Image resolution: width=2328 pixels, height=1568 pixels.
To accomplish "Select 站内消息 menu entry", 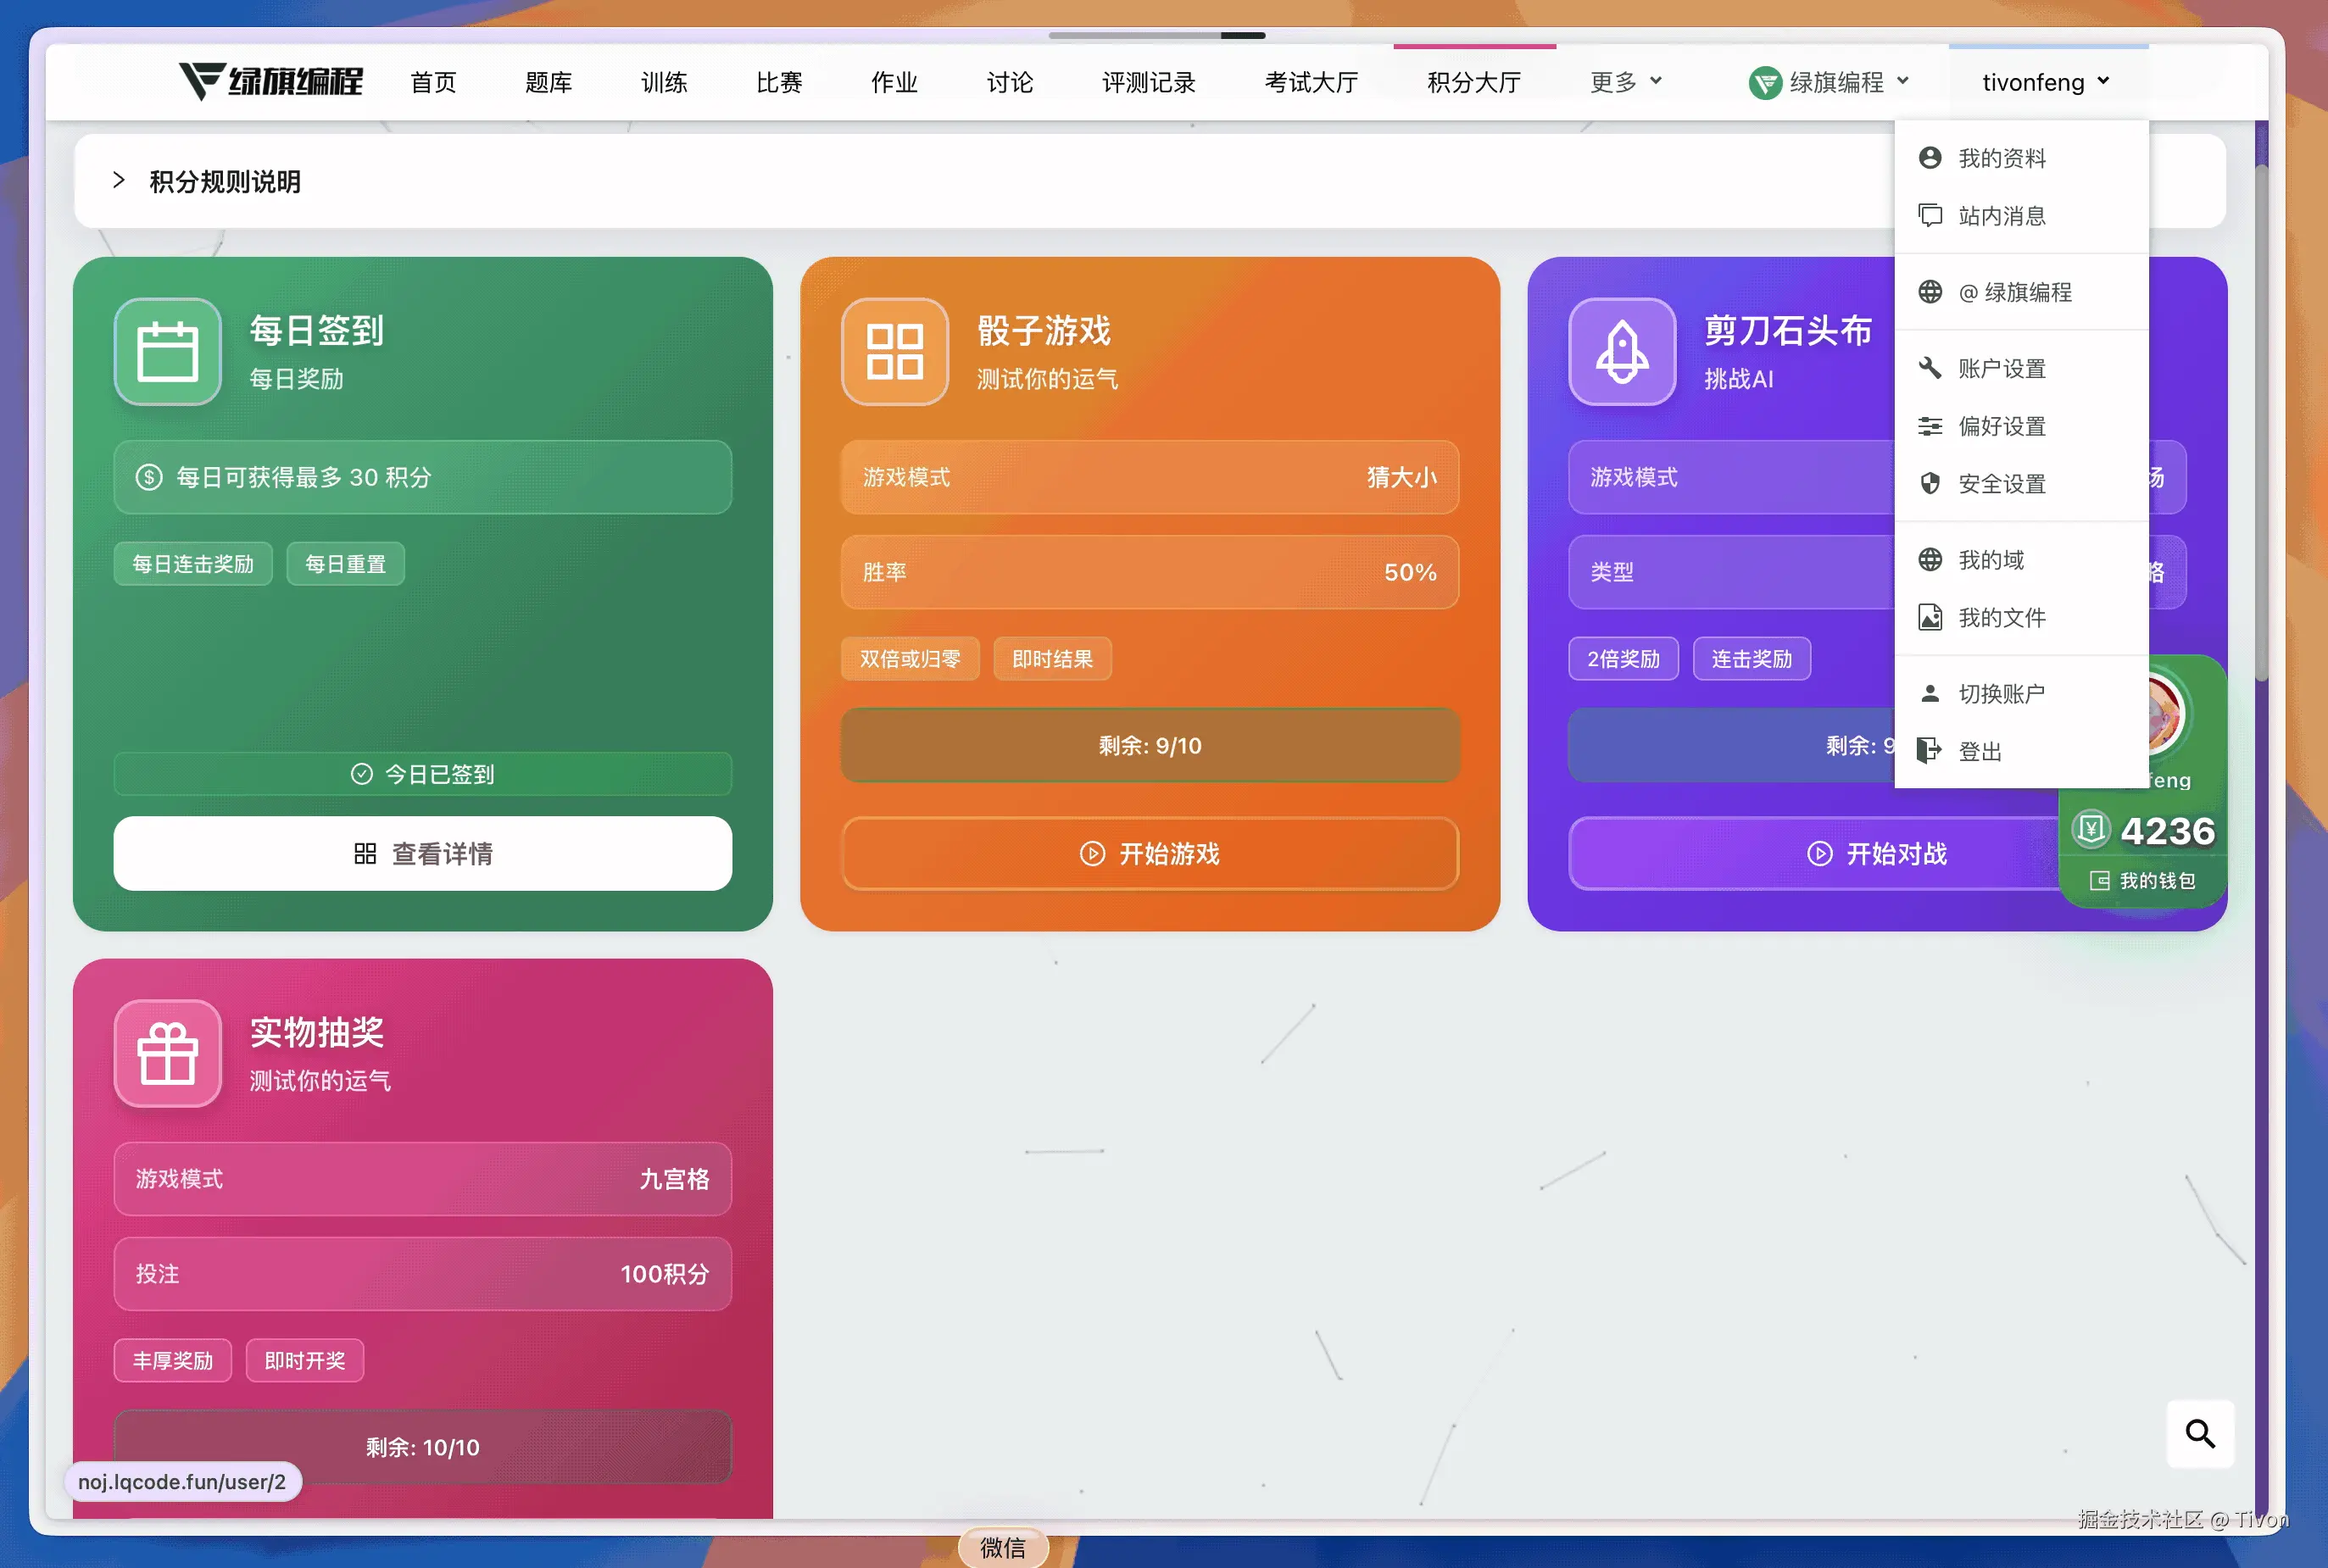I will pos(2001,216).
